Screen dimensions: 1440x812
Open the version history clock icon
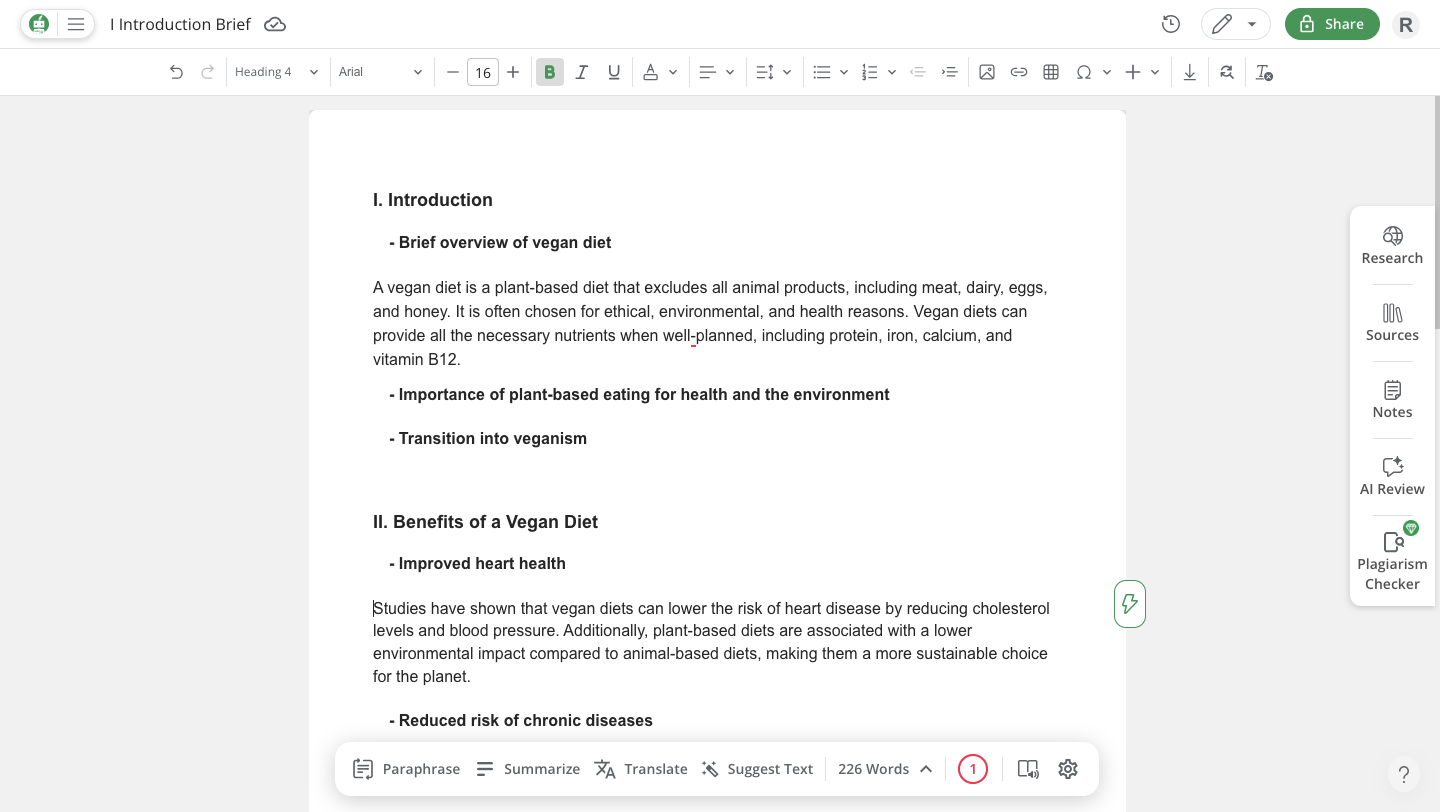pos(1171,24)
